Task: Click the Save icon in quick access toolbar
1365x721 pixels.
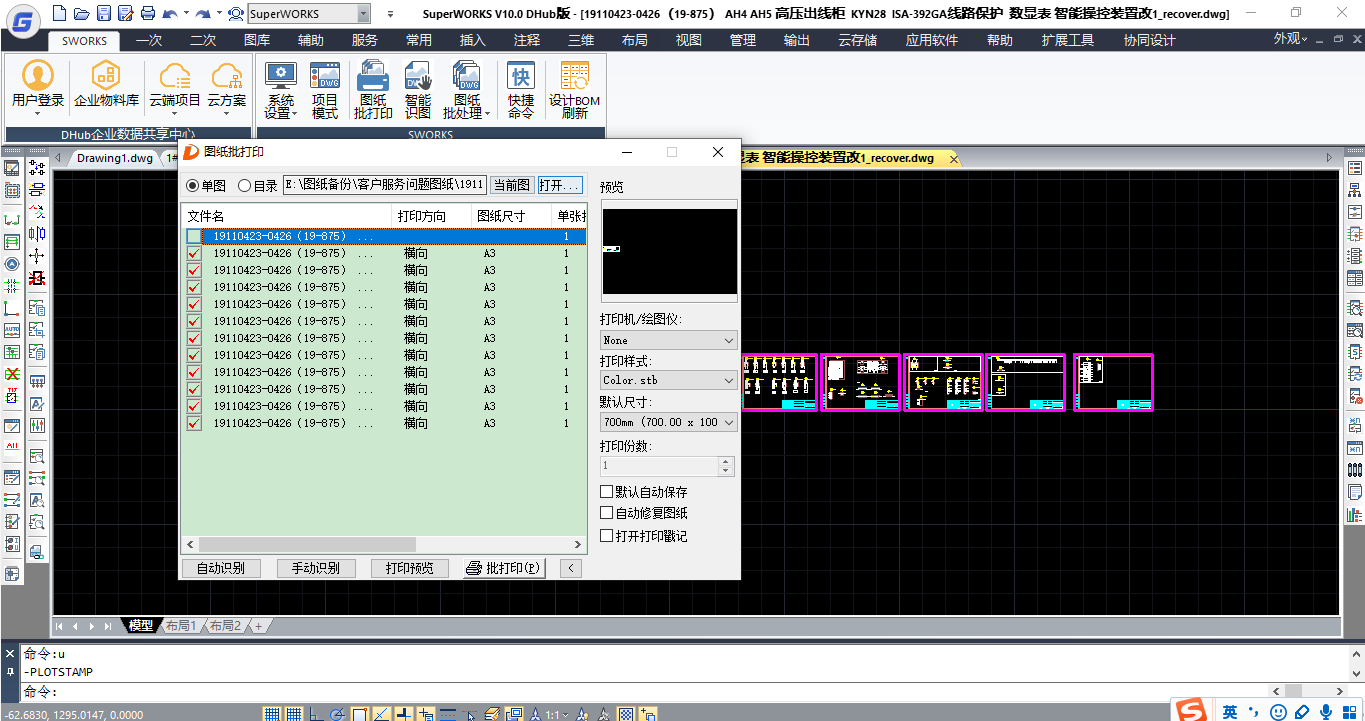Action: (103, 13)
